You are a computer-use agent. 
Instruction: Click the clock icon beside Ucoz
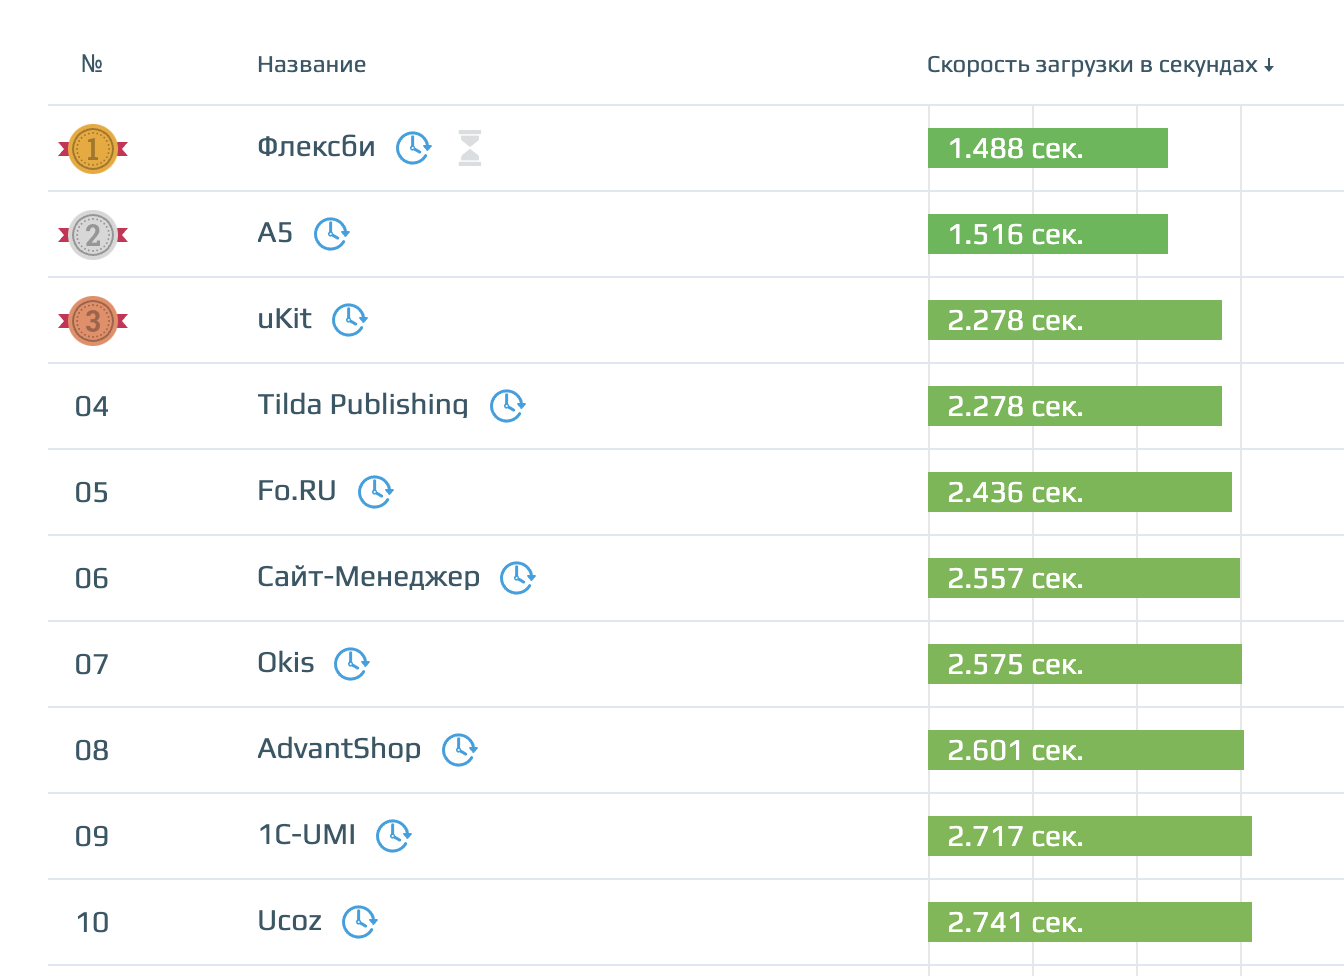tap(359, 922)
